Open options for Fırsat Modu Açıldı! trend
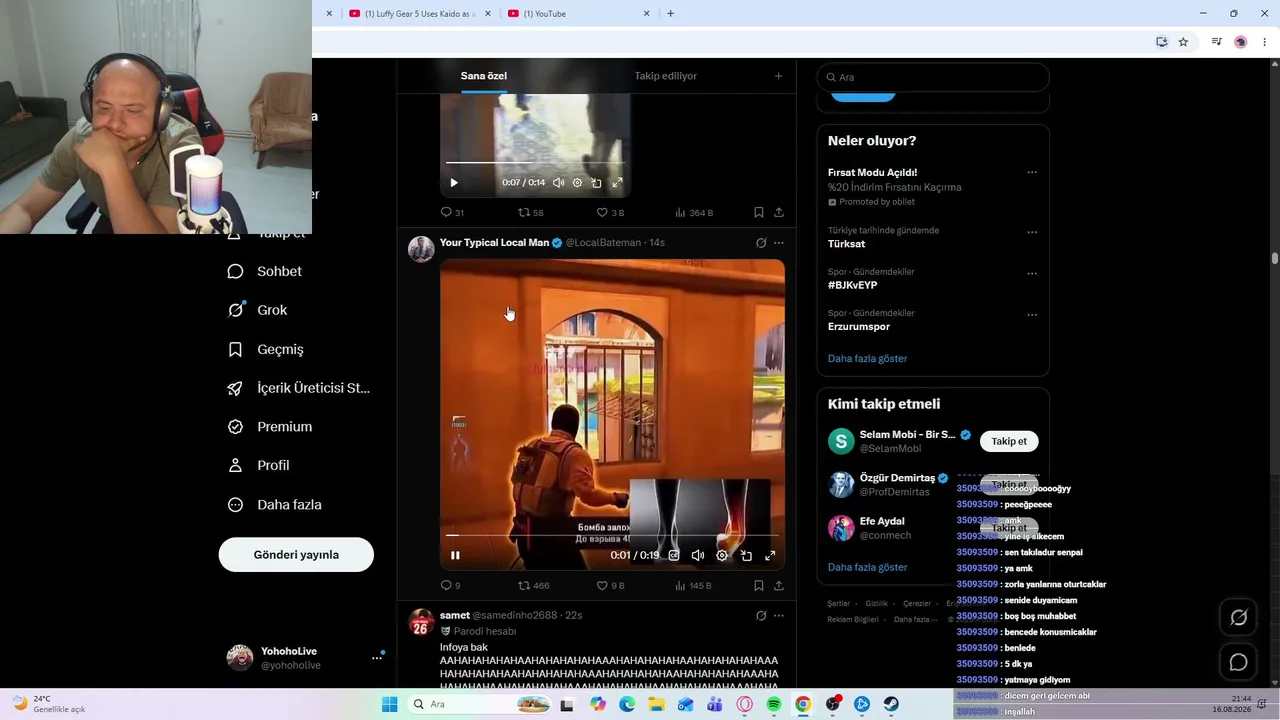This screenshot has width=1280, height=720. click(x=1032, y=172)
